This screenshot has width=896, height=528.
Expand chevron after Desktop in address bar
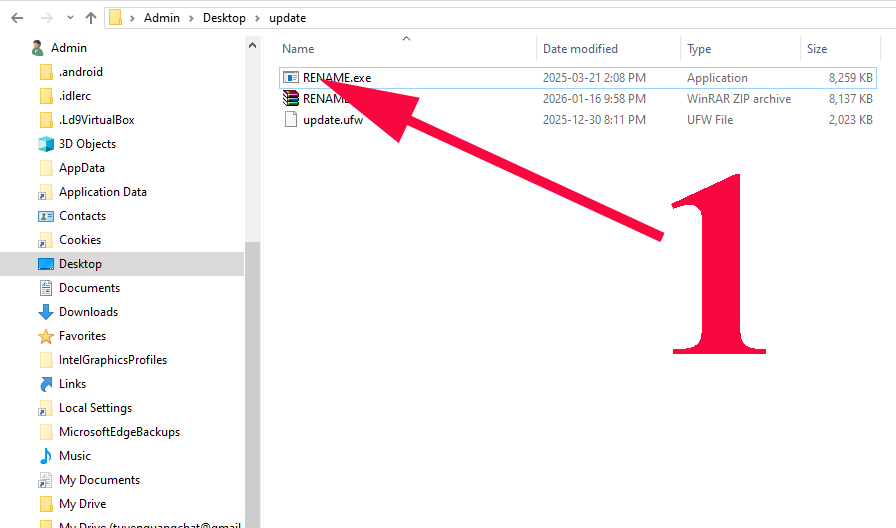pyautogui.click(x=257, y=18)
